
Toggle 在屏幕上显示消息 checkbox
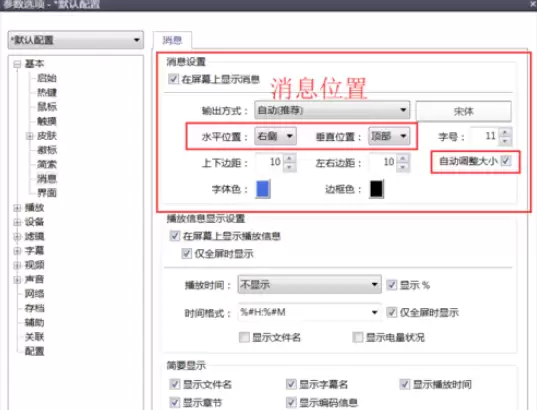[173, 79]
